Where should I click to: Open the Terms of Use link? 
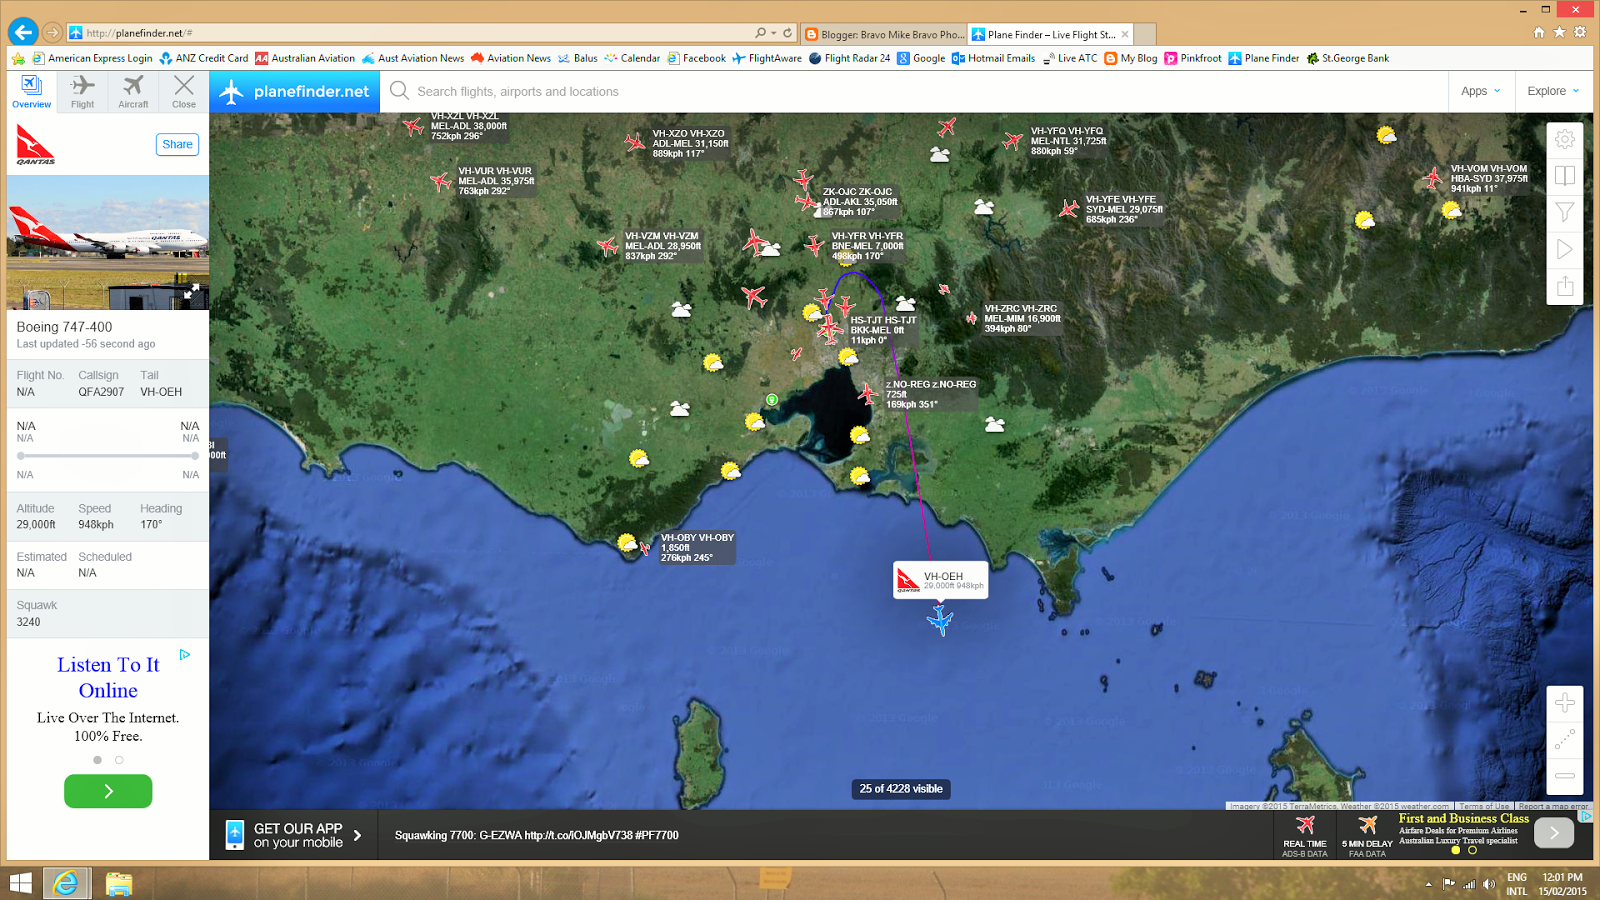[1484, 806]
